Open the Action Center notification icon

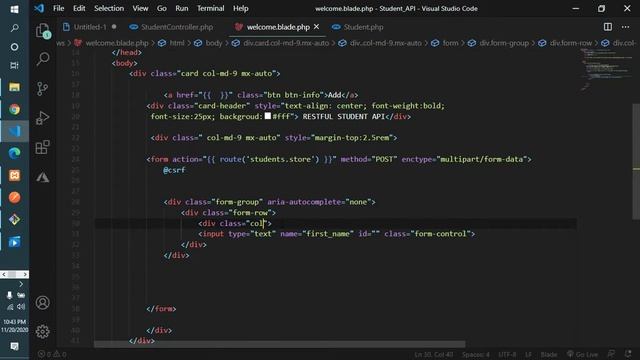coord(14,347)
